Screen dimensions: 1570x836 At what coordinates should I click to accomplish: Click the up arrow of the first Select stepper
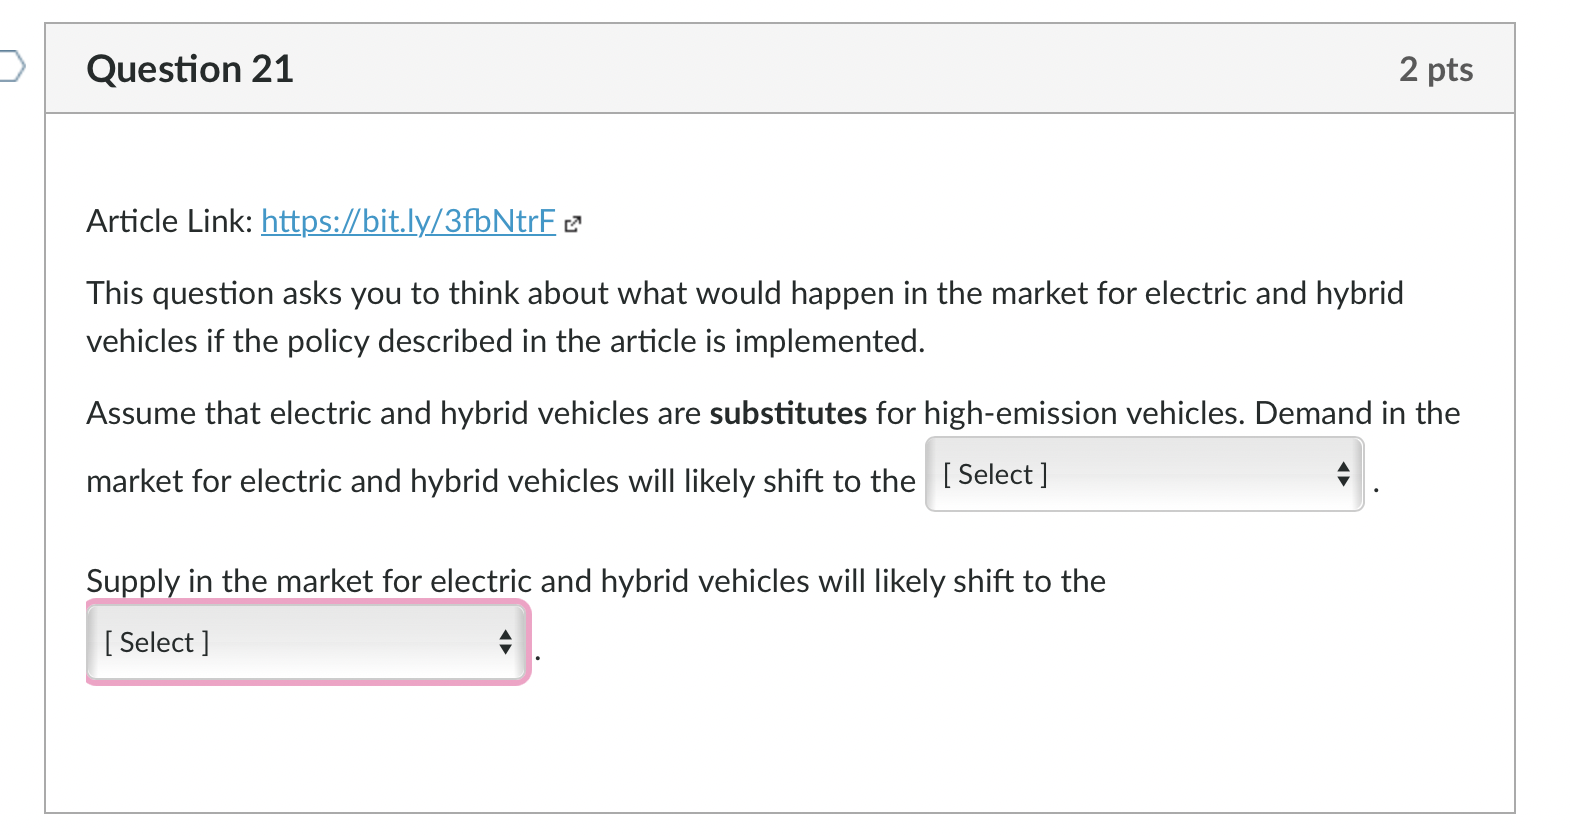1344,468
